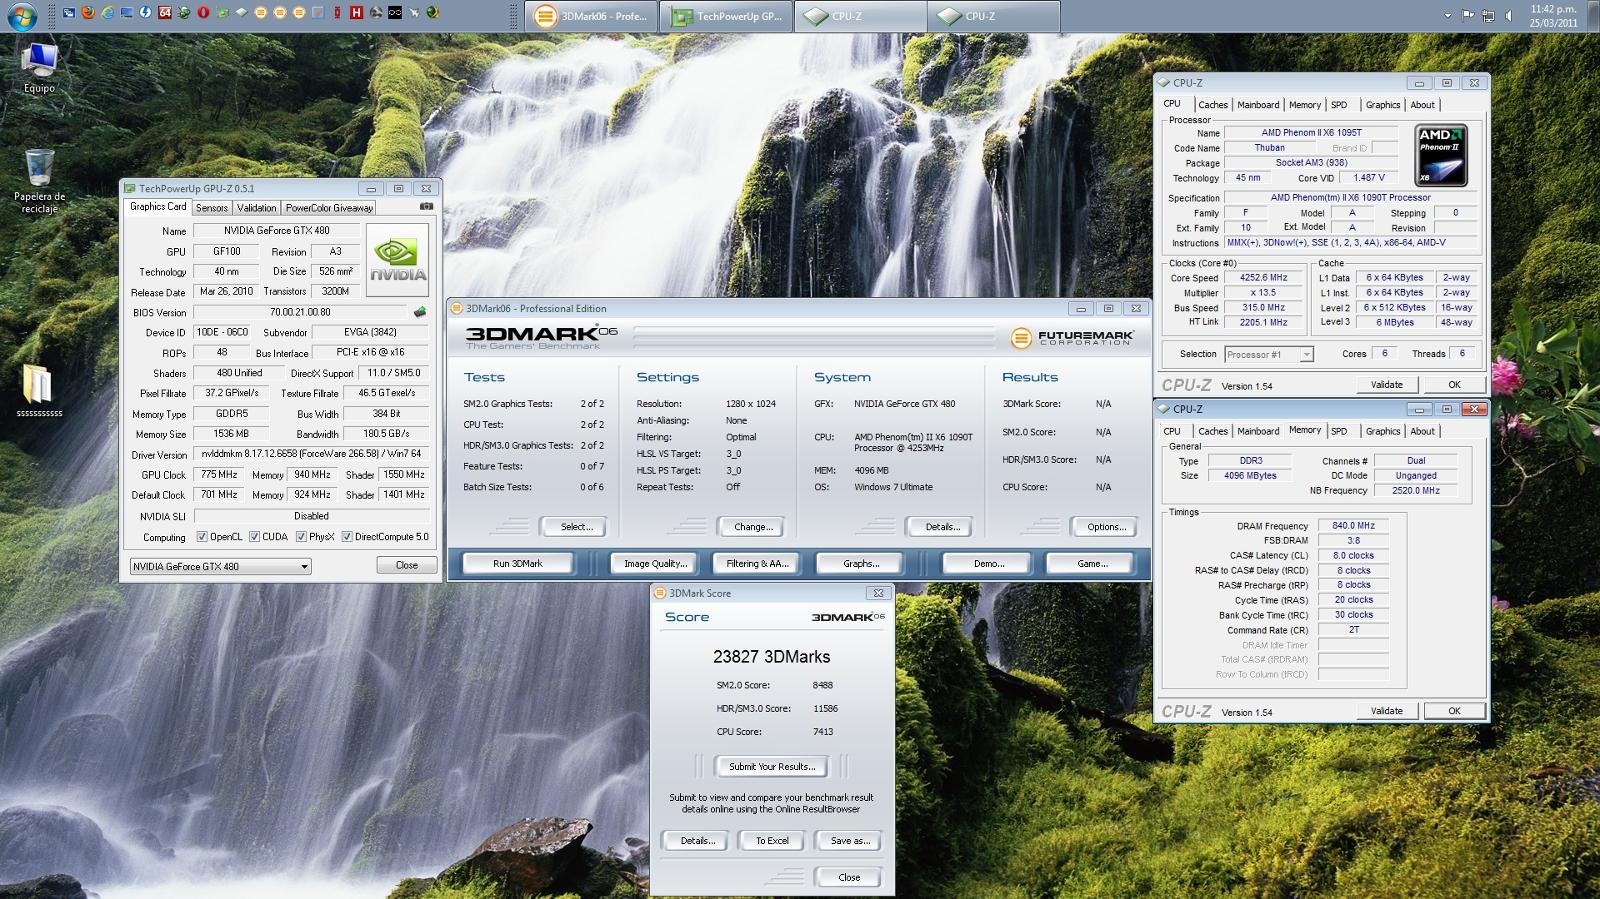Click Image Quality... button
This screenshot has height=899, width=1600.
655,564
